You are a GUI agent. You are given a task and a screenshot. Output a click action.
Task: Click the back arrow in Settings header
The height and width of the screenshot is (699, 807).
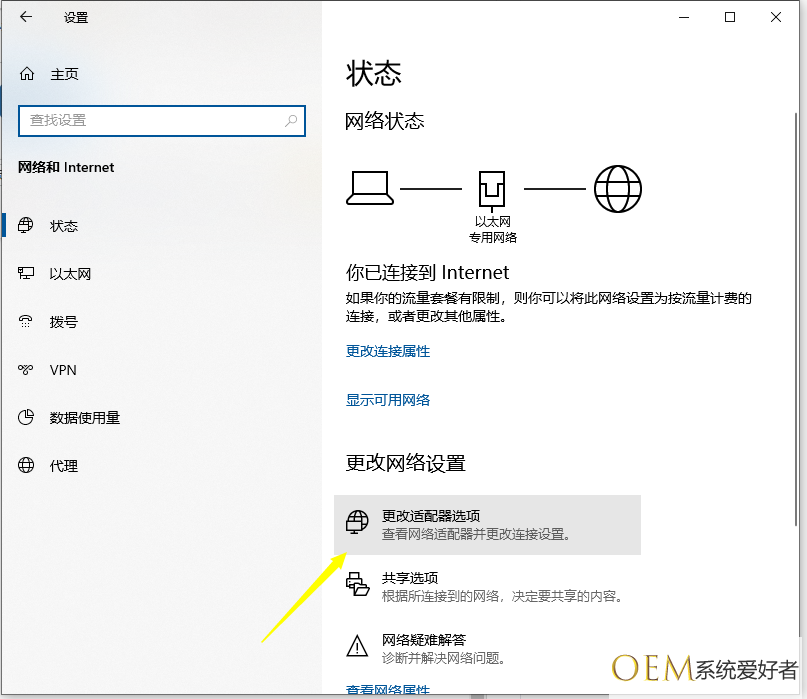click(x=26, y=17)
